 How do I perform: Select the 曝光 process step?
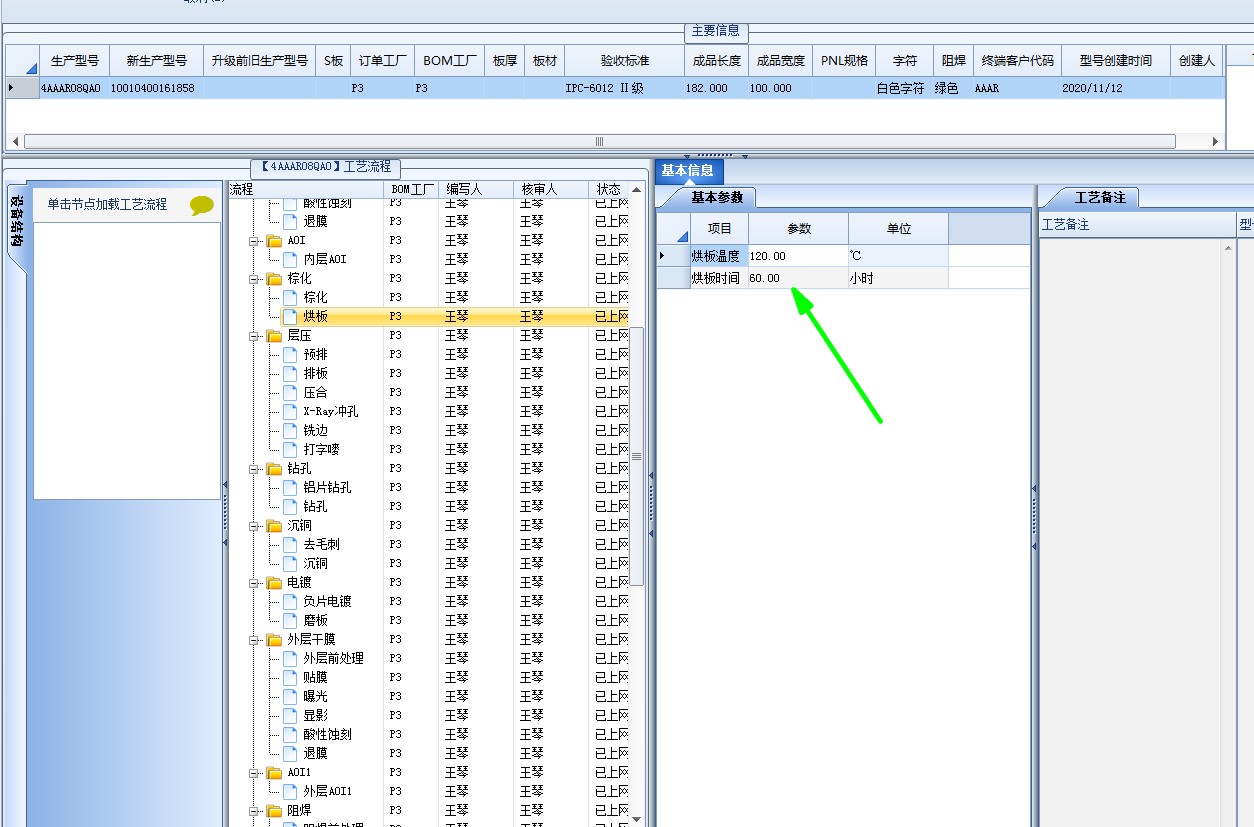pos(315,696)
